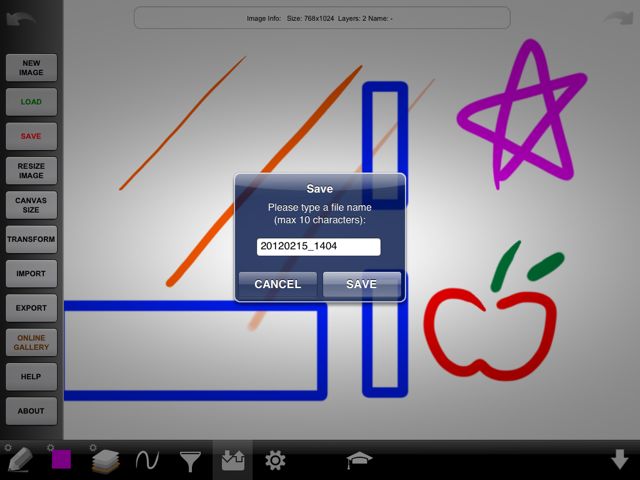Open settings gear icon
640x480 pixels.
click(275, 460)
